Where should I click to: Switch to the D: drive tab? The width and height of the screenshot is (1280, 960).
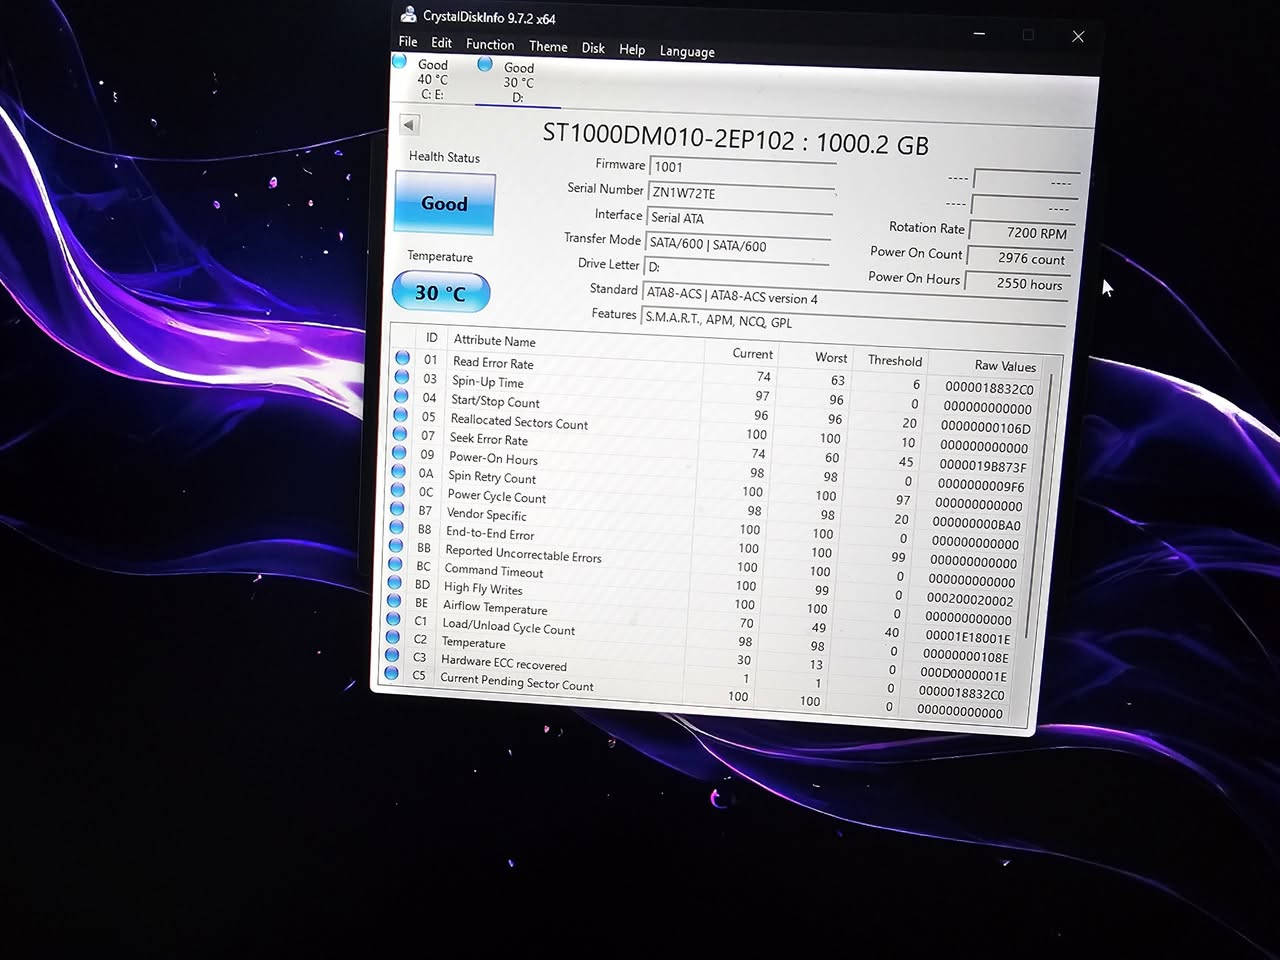(515, 82)
